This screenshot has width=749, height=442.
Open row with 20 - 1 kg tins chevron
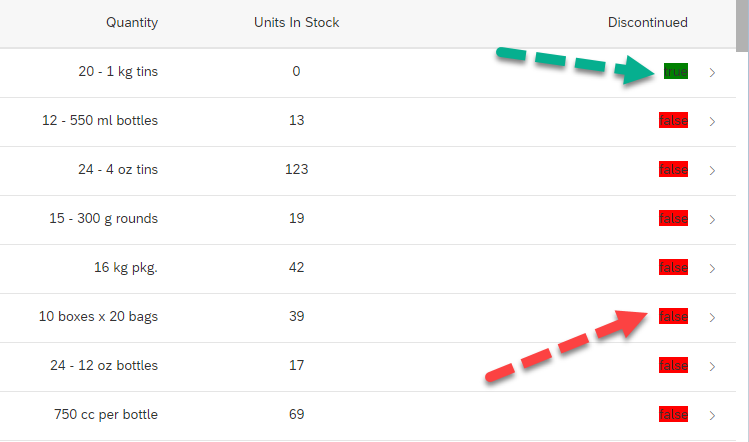pyautogui.click(x=712, y=72)
